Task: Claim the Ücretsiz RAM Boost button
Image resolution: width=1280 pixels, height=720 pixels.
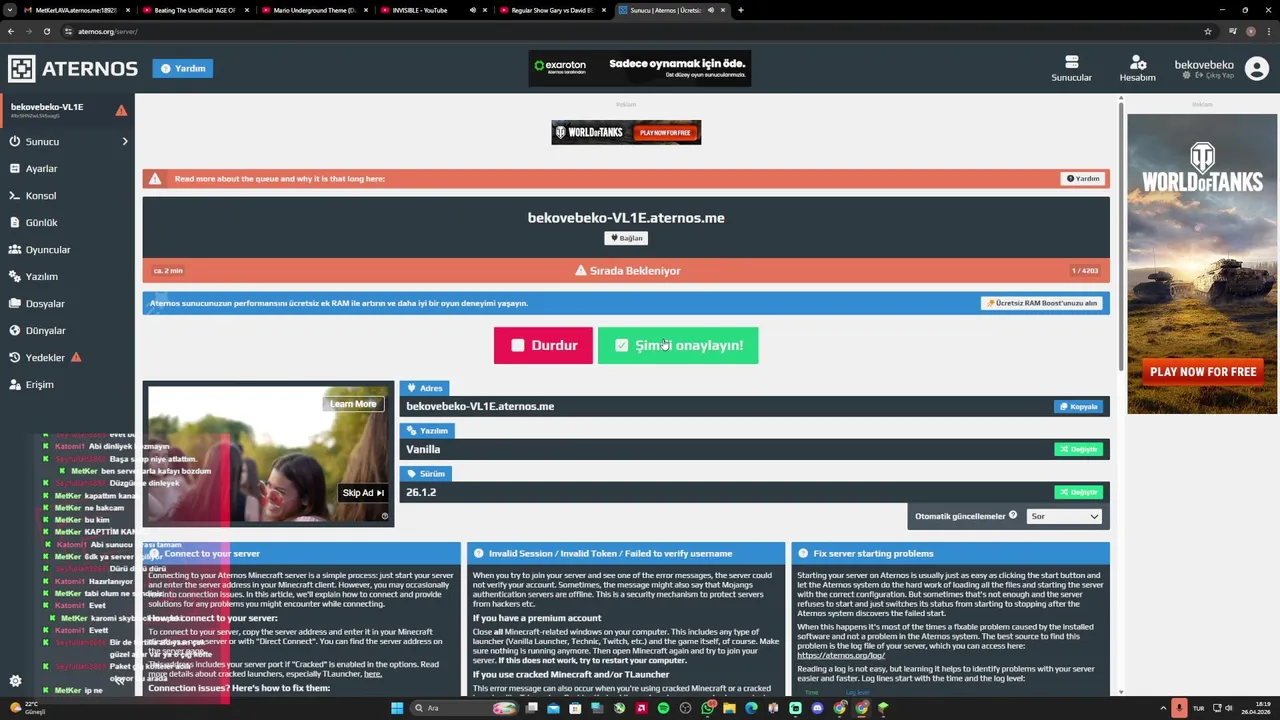Action: (1042, 303)
